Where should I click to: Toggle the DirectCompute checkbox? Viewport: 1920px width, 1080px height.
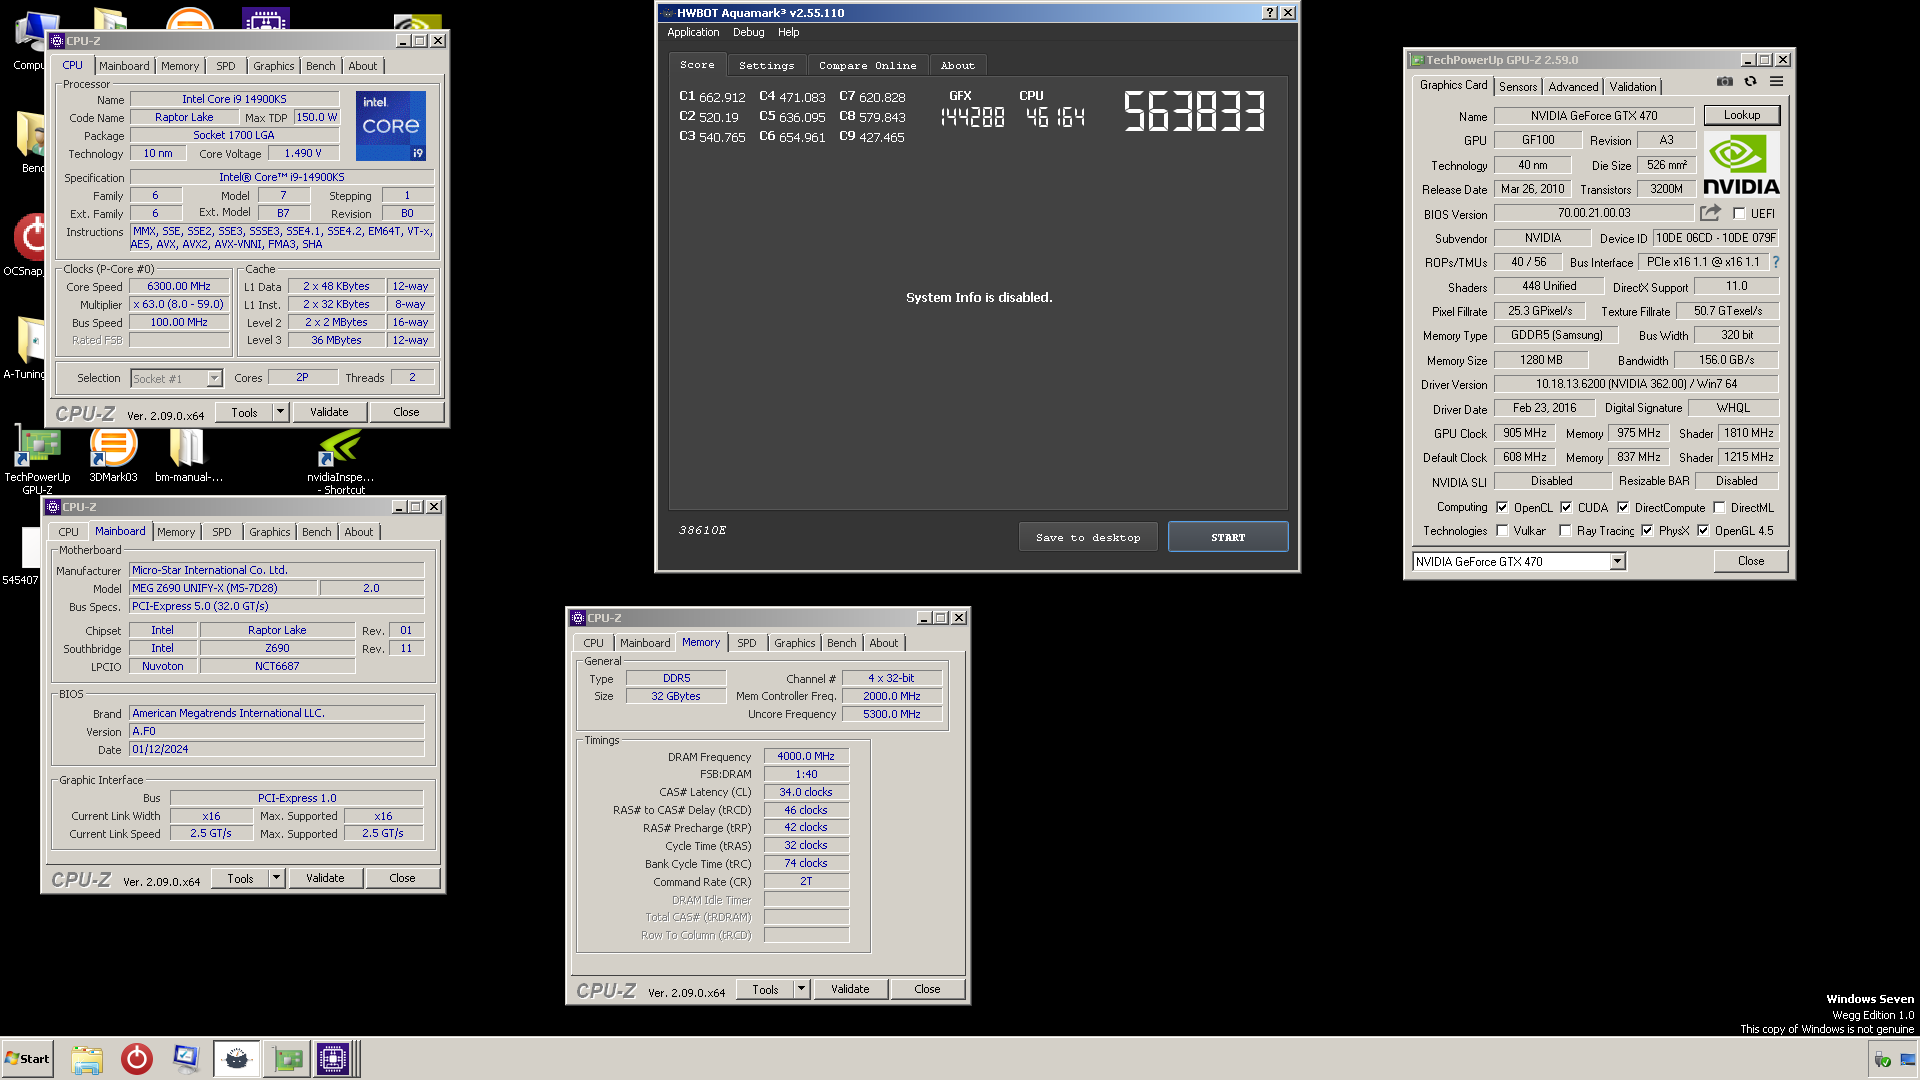[1623, 508]
